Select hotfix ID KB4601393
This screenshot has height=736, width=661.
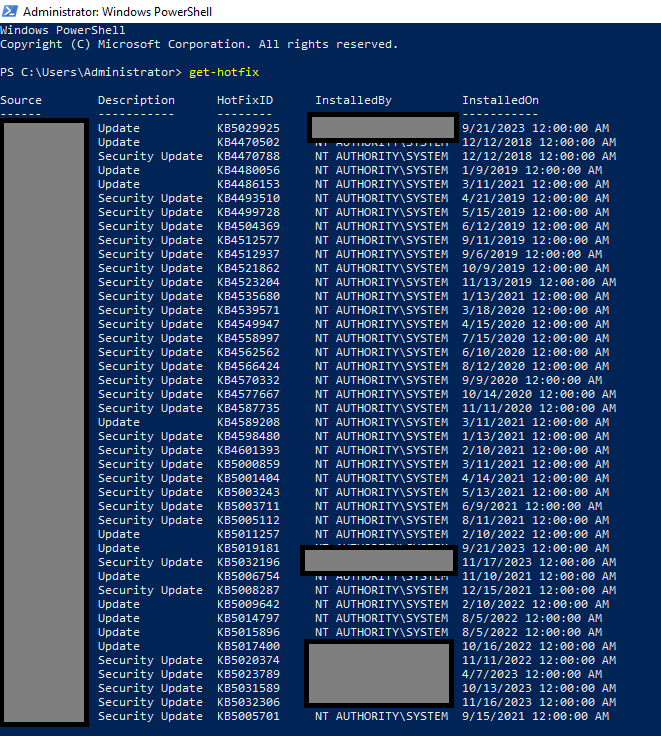[x=248, y=450]
